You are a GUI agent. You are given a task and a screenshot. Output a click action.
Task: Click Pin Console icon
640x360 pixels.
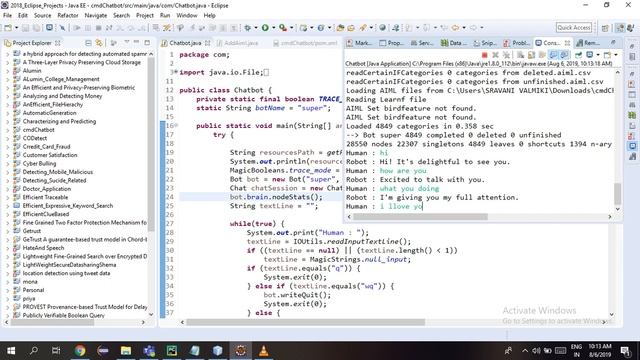coord(578,55)
